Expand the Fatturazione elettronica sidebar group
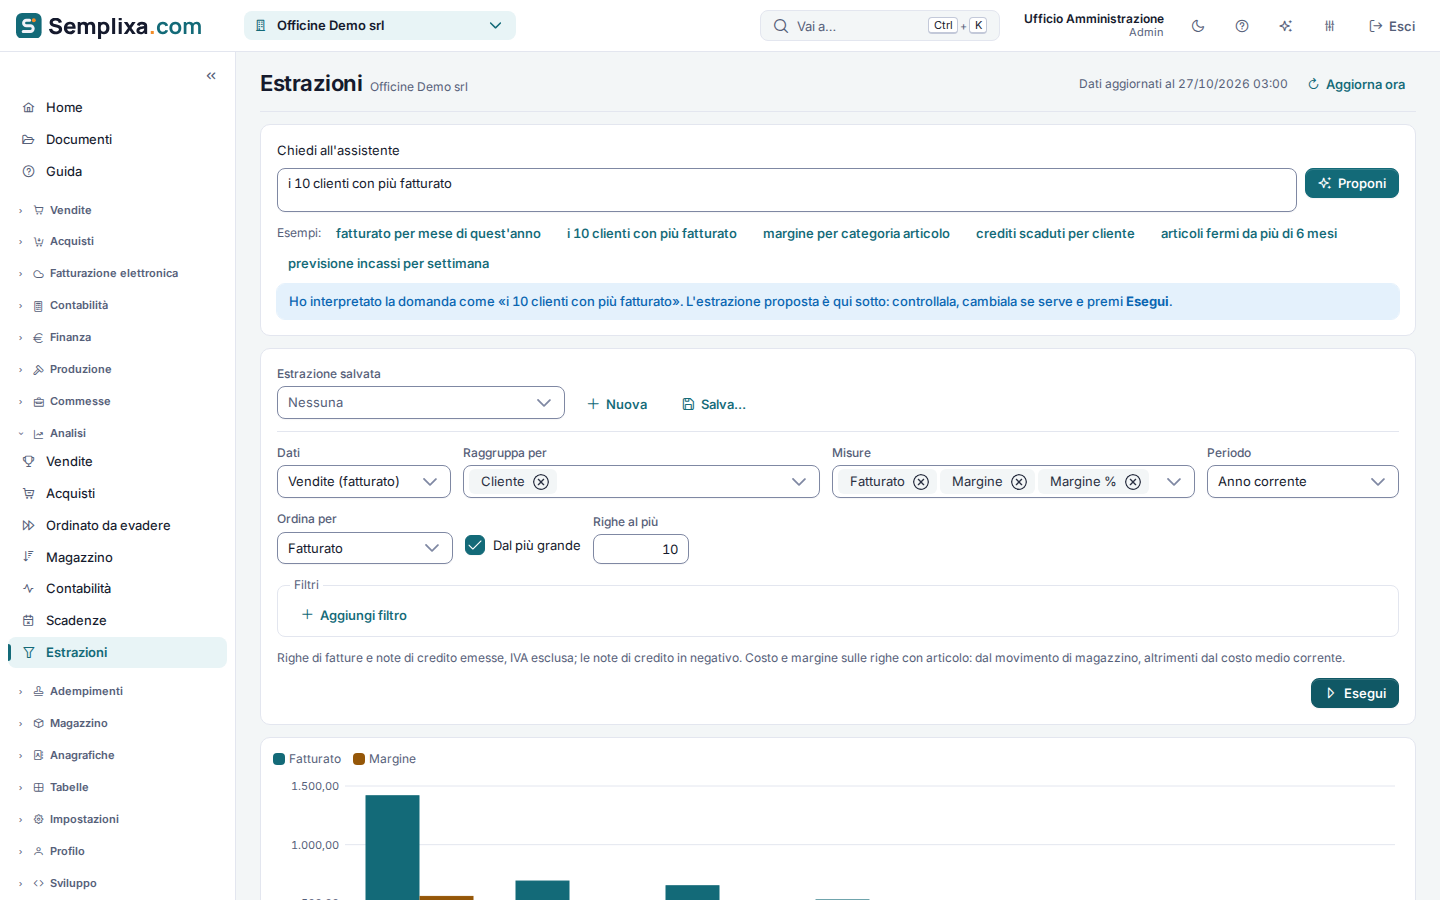This screenshot has height=900, width=1440. 117,273
